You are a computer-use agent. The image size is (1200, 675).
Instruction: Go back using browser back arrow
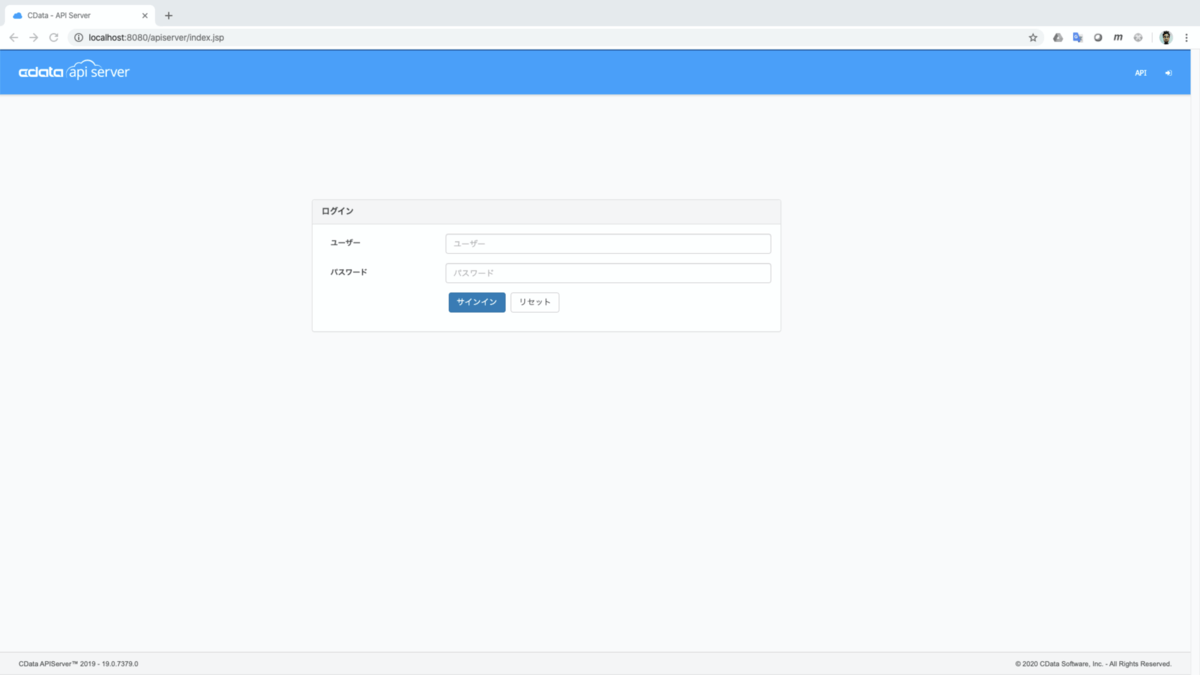pyautogui.click(x=13, y=38)
